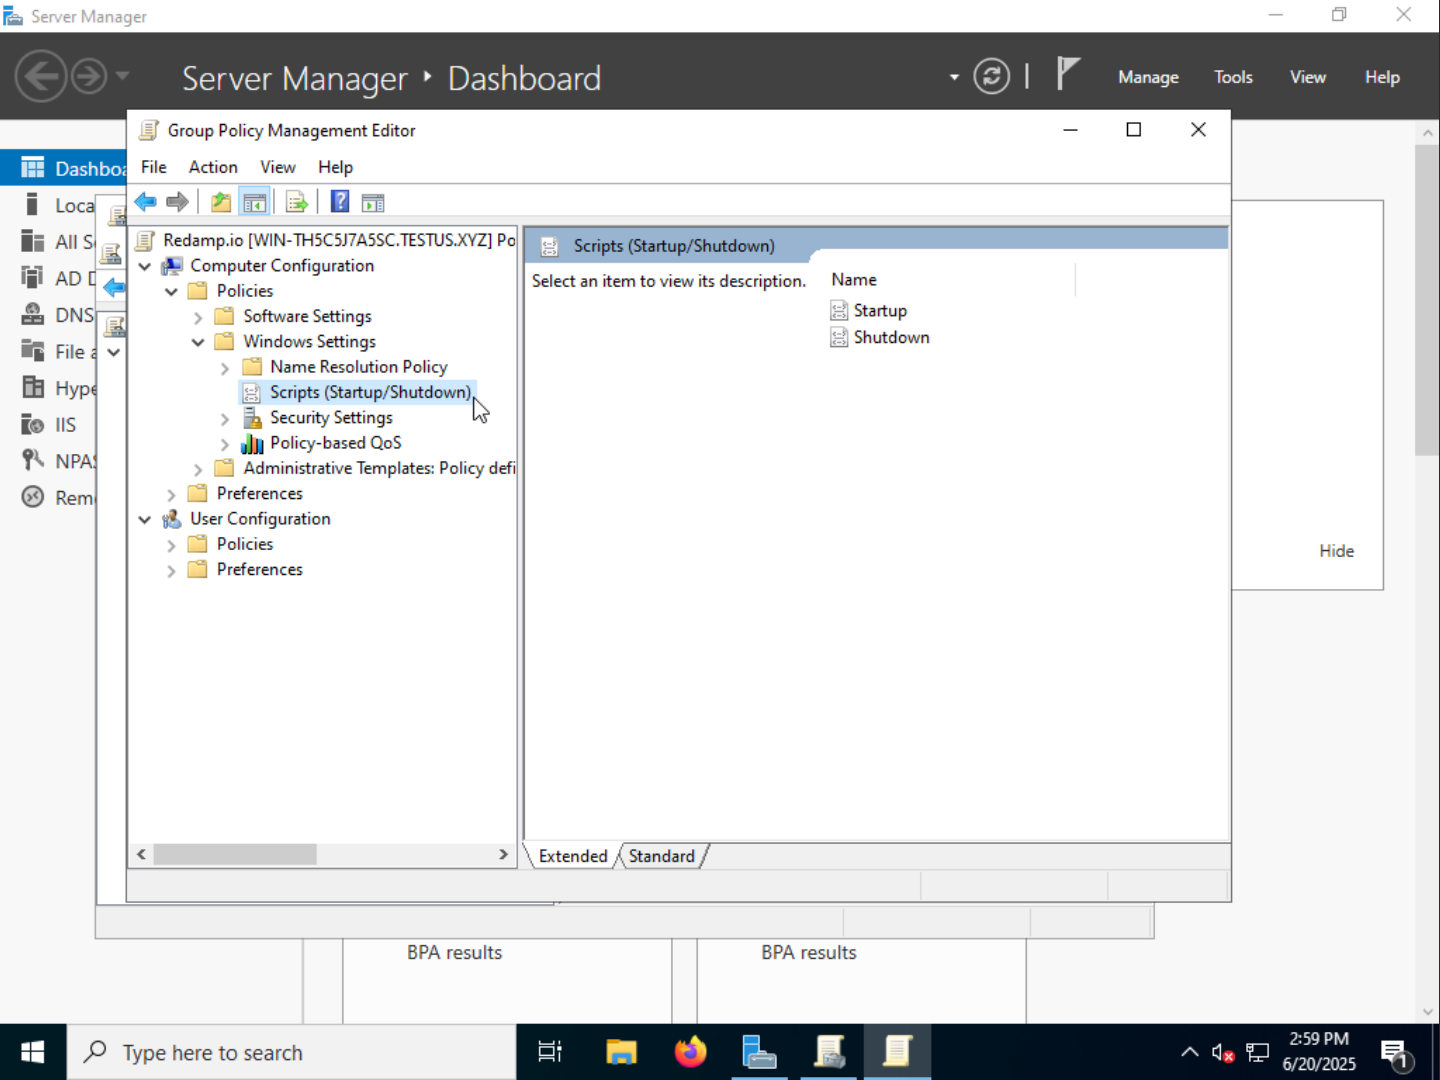Show hidden system tray icons
Screen dimensions: 1440x1080
1189,1052
